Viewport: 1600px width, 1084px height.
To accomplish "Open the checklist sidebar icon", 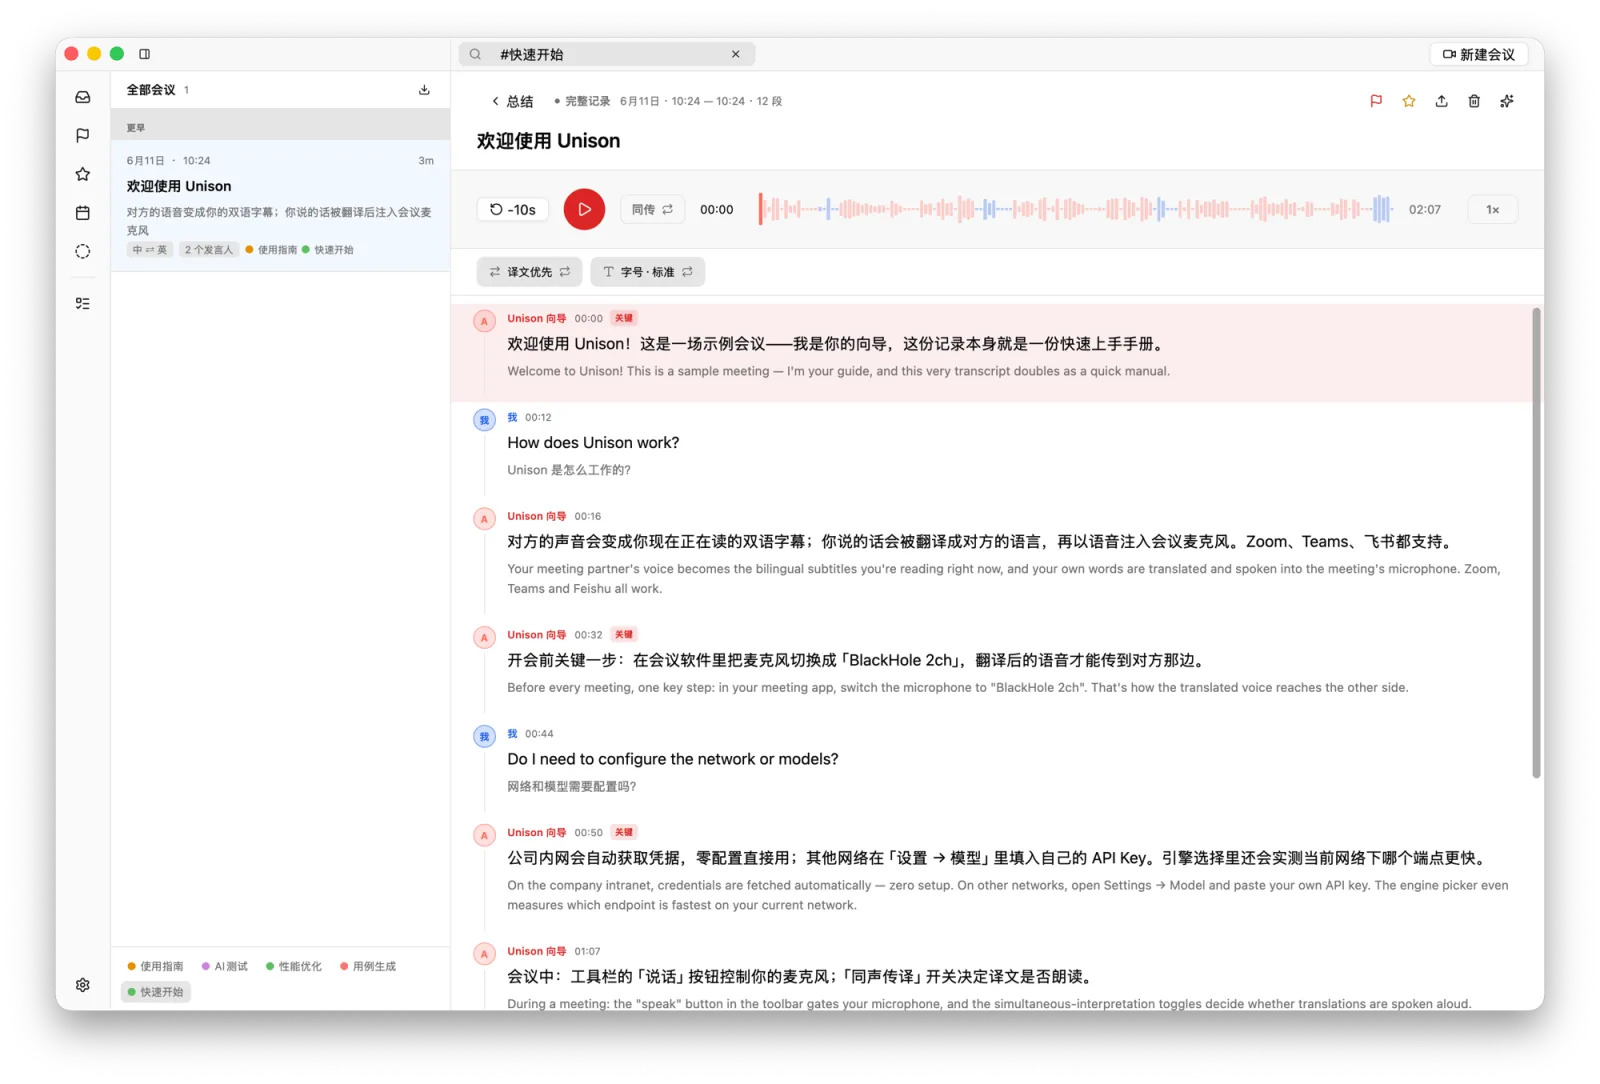I will (83, 303).
